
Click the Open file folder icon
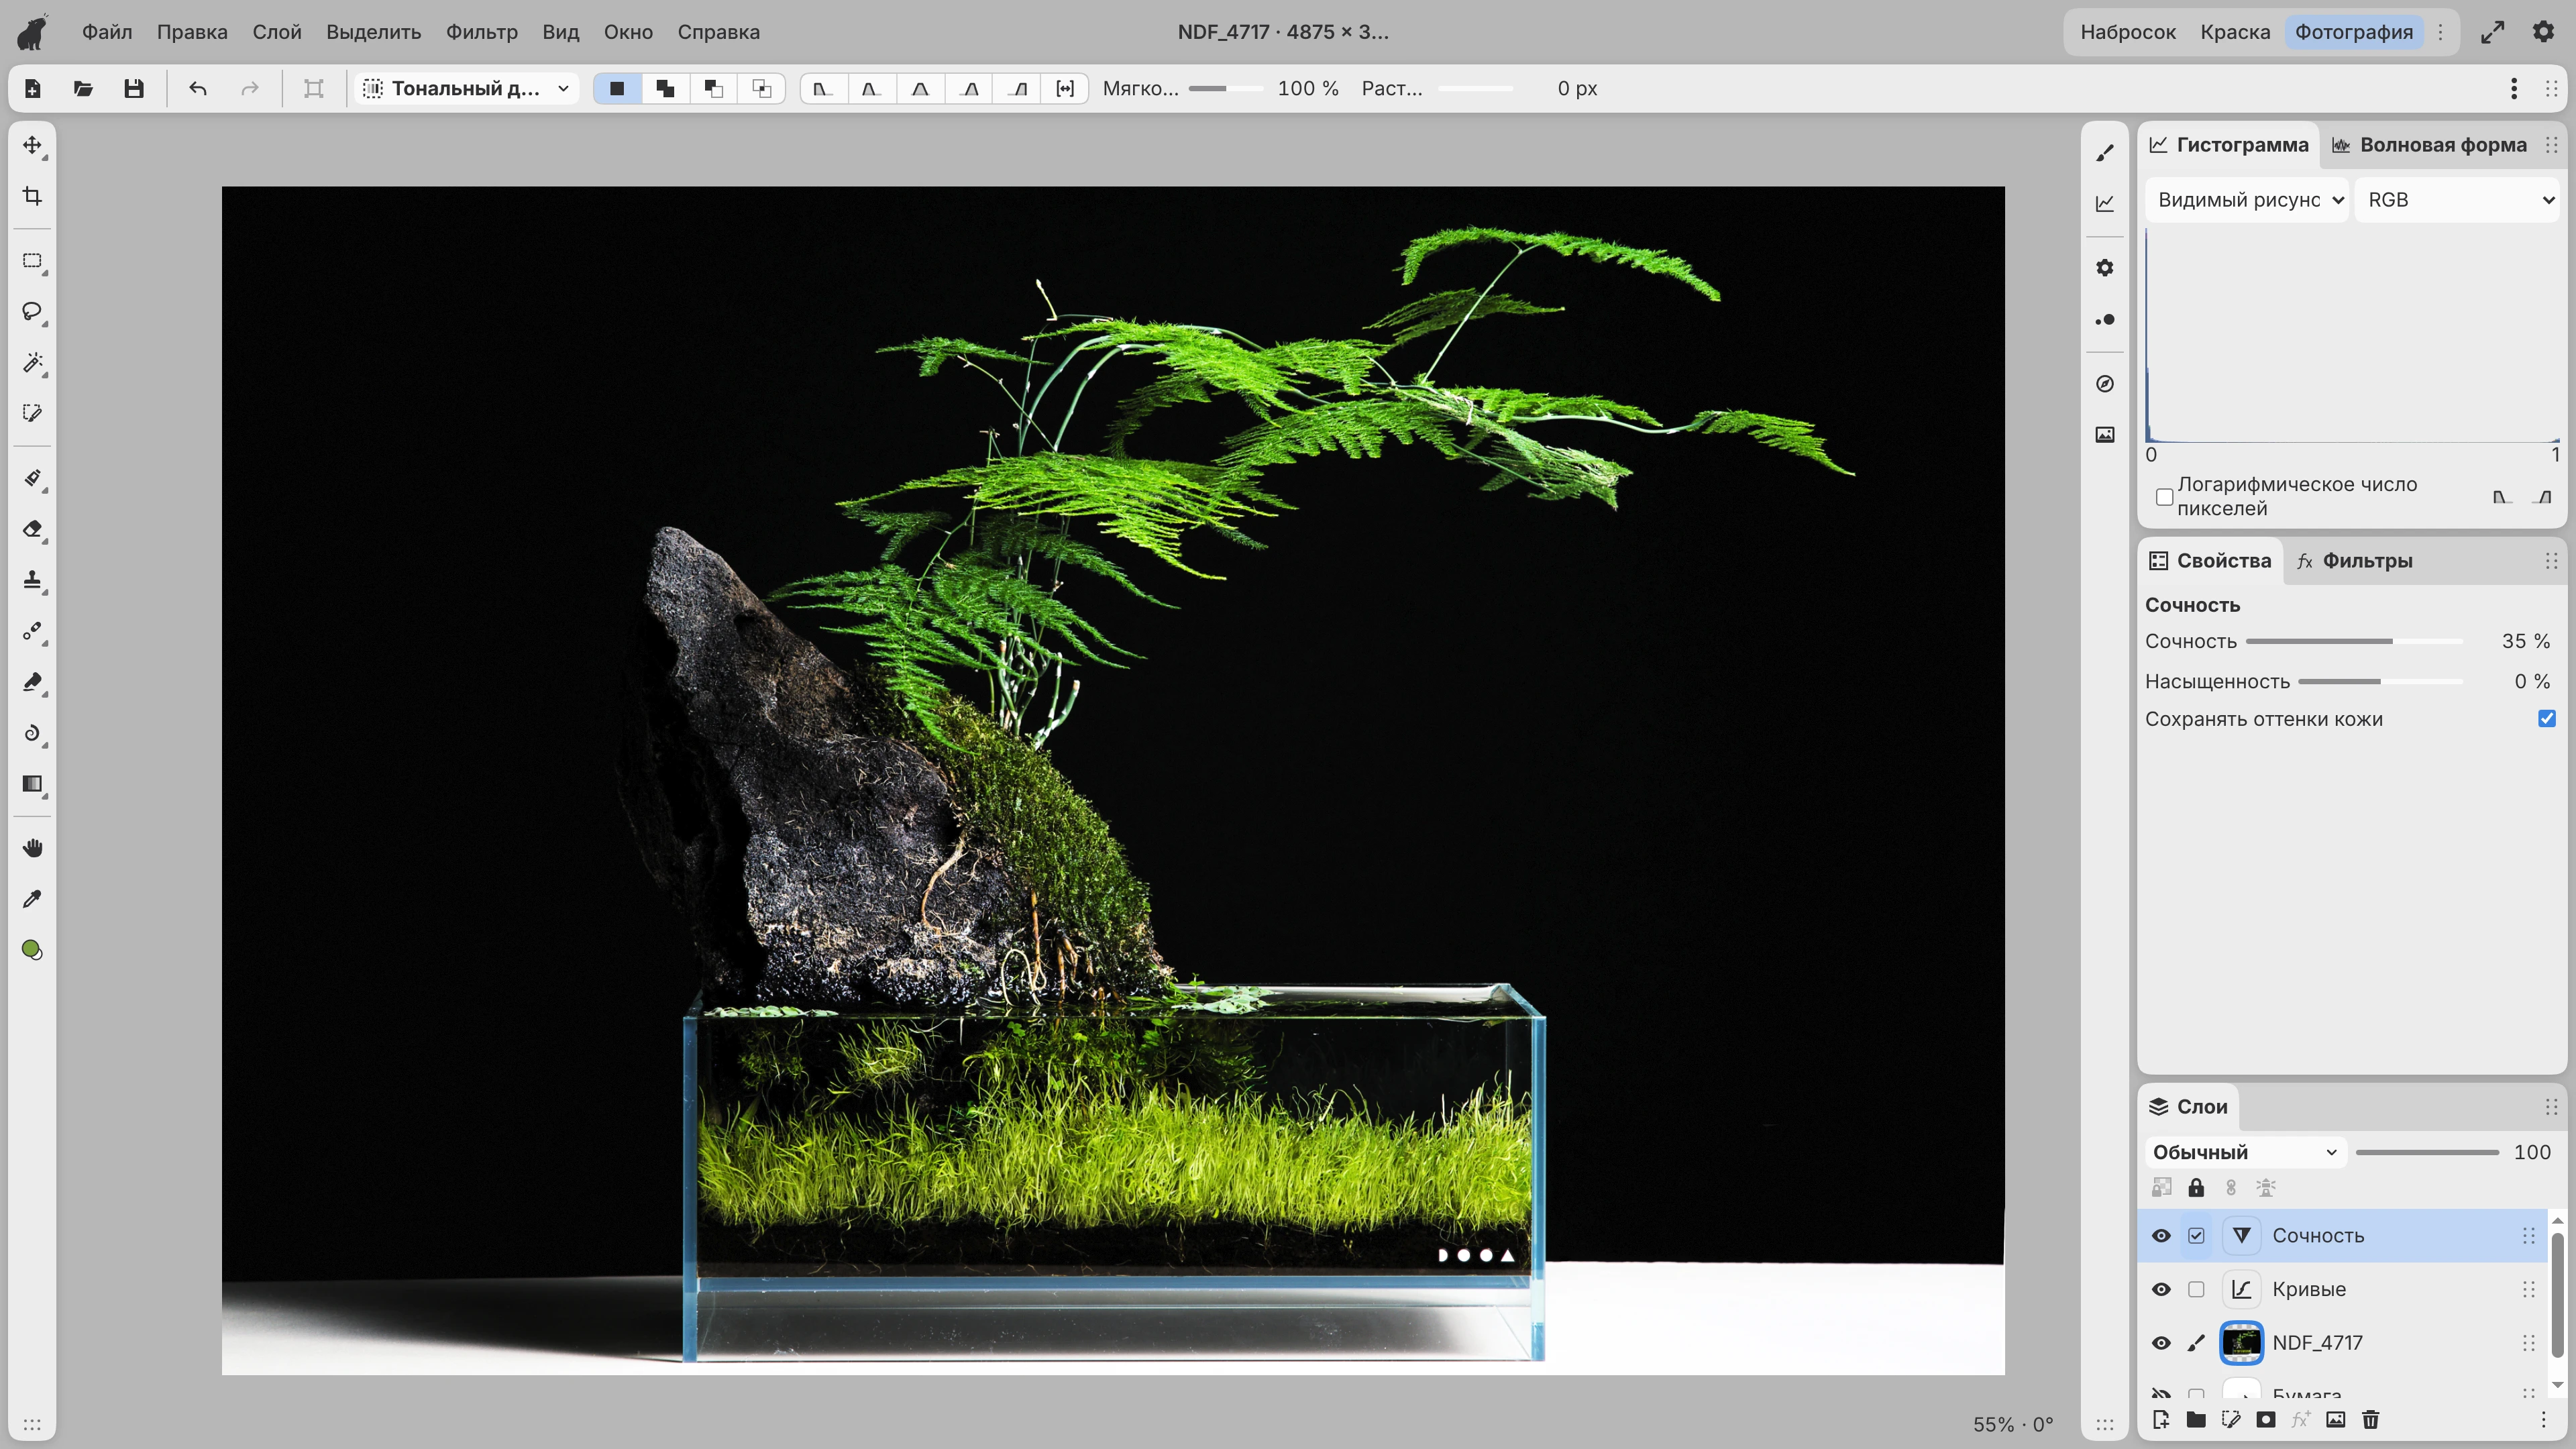(83, 88)
